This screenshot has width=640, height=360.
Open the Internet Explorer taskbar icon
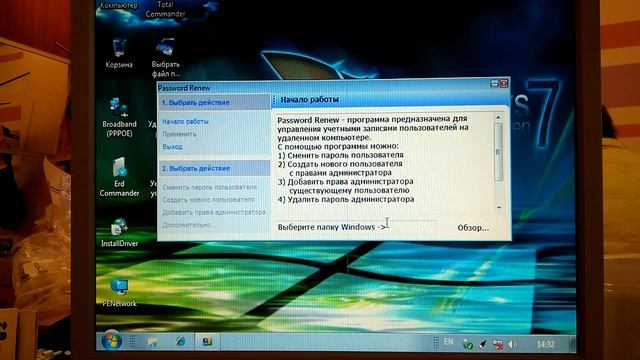click(180, 342)
